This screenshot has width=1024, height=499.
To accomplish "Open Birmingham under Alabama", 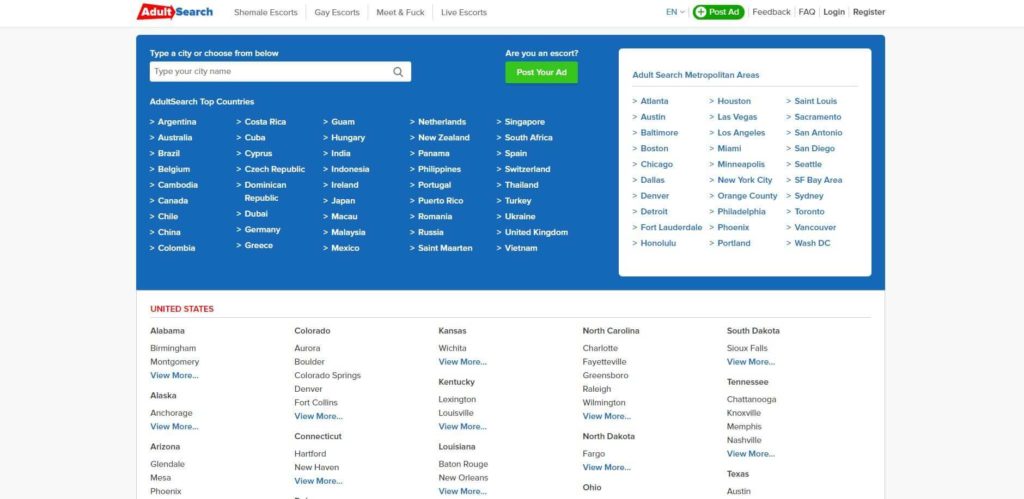I will click(x=173, y=349).
